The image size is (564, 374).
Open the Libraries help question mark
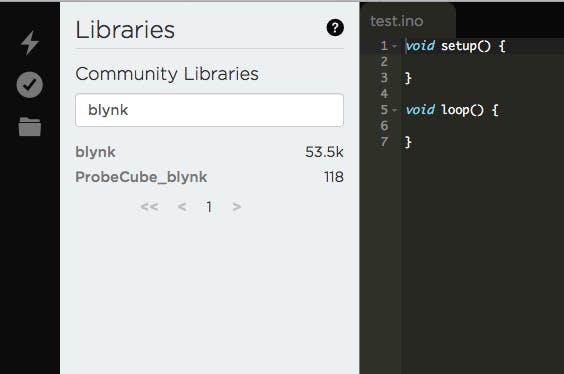tap(335, 28)
